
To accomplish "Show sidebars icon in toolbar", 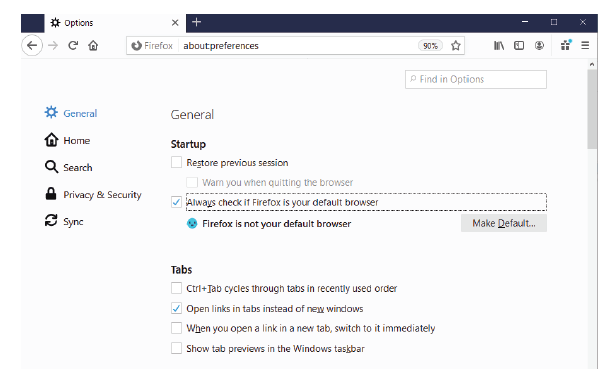I will 519,45.
